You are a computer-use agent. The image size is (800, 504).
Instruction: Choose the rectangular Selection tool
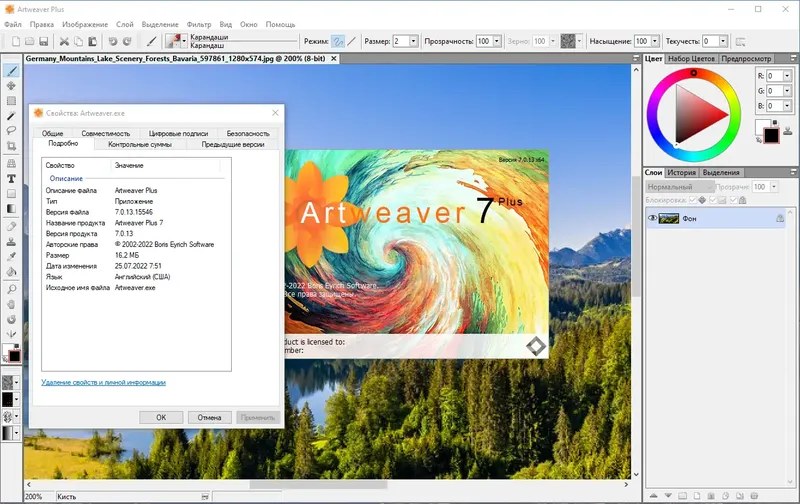pos(11,101)
